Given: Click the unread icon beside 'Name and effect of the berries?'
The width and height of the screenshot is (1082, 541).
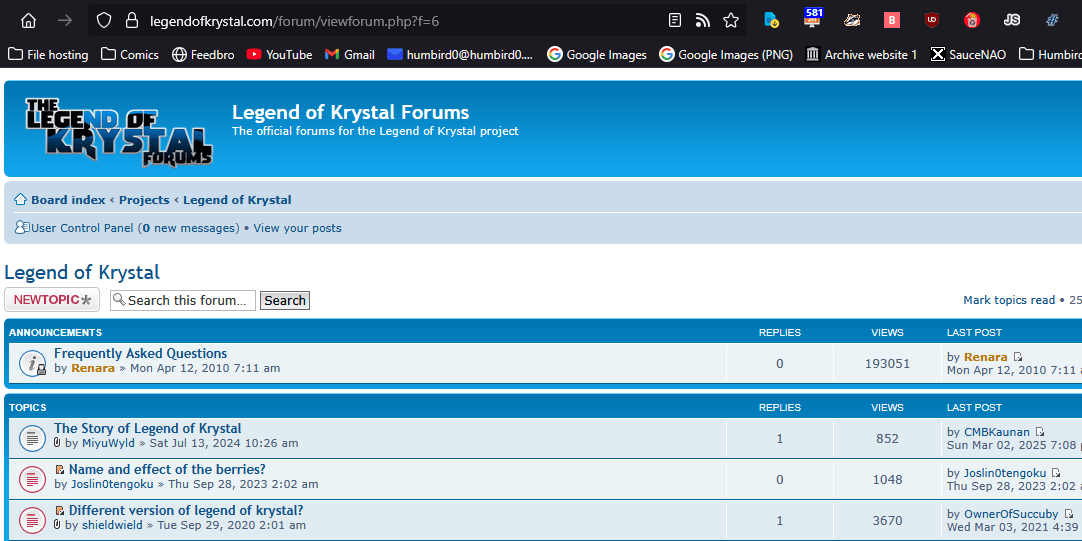Looking at the screenshot, I should click(32, 479).
